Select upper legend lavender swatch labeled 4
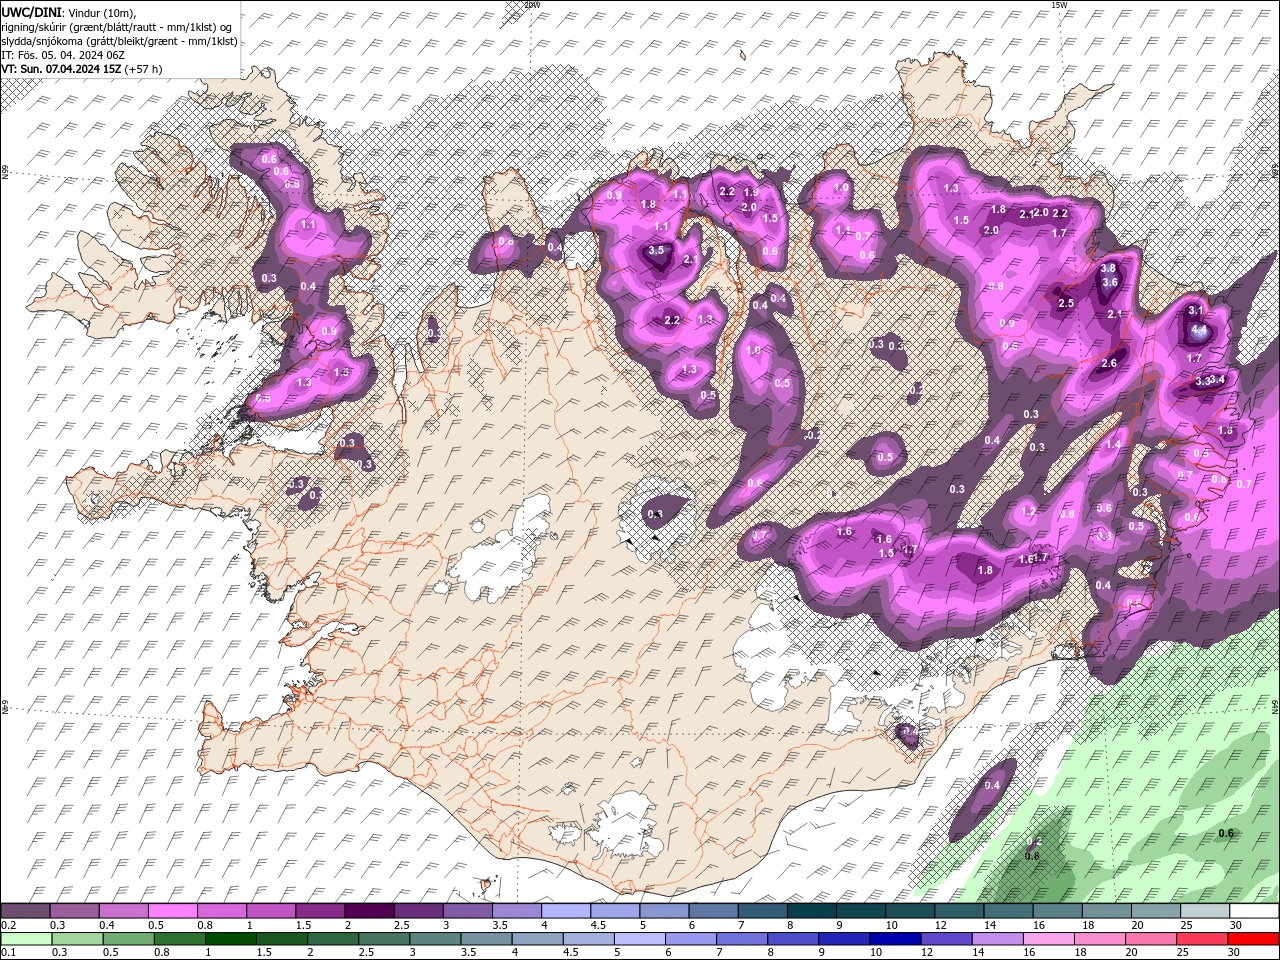Image resolution: width=1280 pixels, height=960 pixels. [x=565, y=911]
